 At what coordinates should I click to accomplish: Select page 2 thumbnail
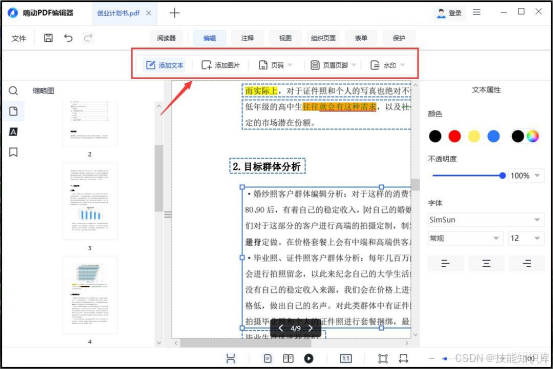(90, 123)
